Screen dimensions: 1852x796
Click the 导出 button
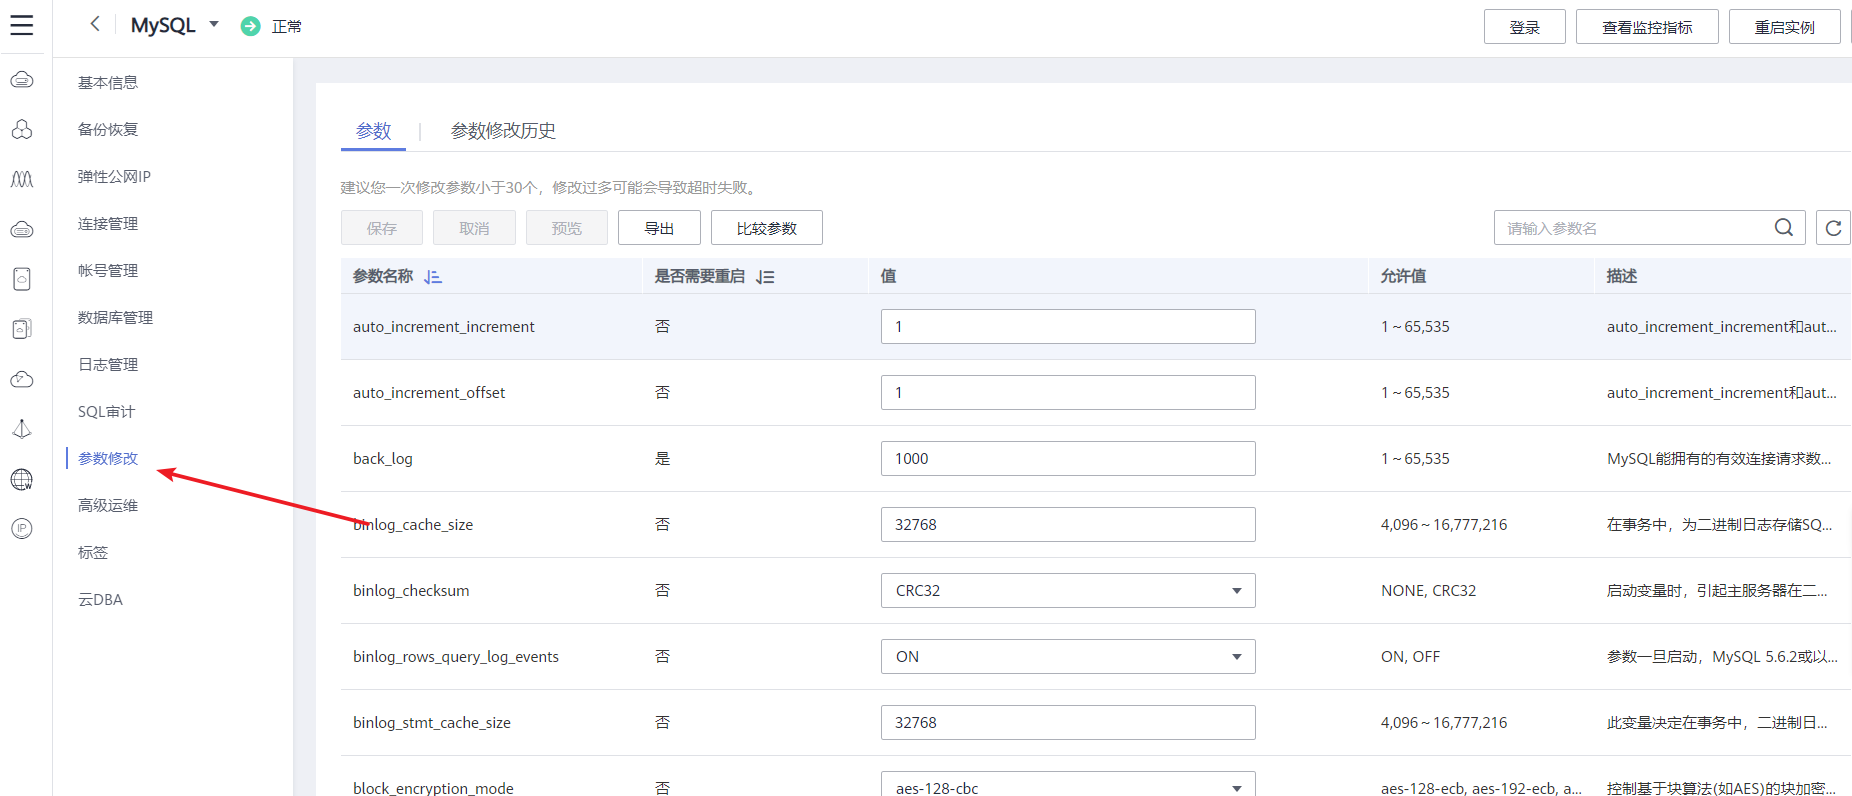[x=659, y=228]
